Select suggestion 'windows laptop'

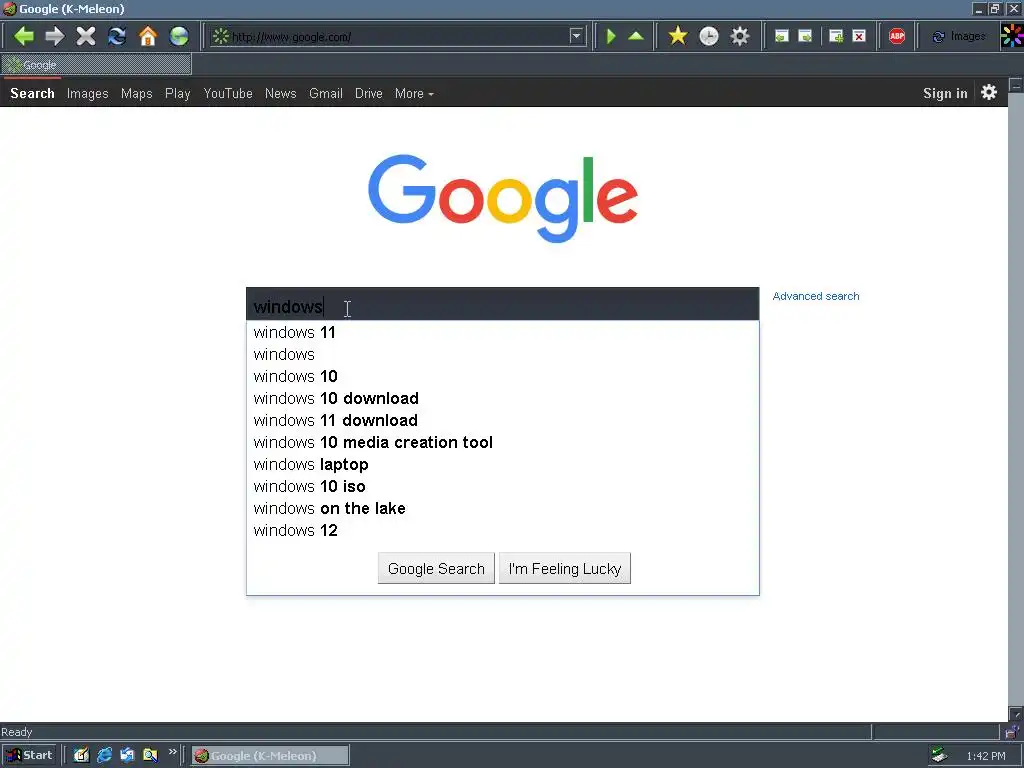[x=503, y=464]
